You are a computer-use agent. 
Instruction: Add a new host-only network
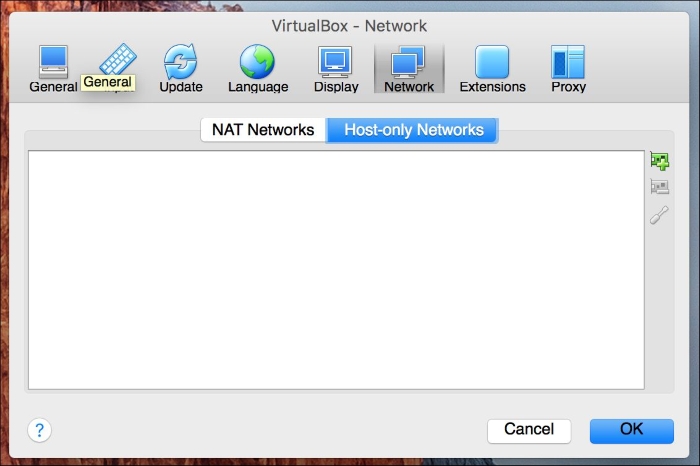[x=659, y=161]
